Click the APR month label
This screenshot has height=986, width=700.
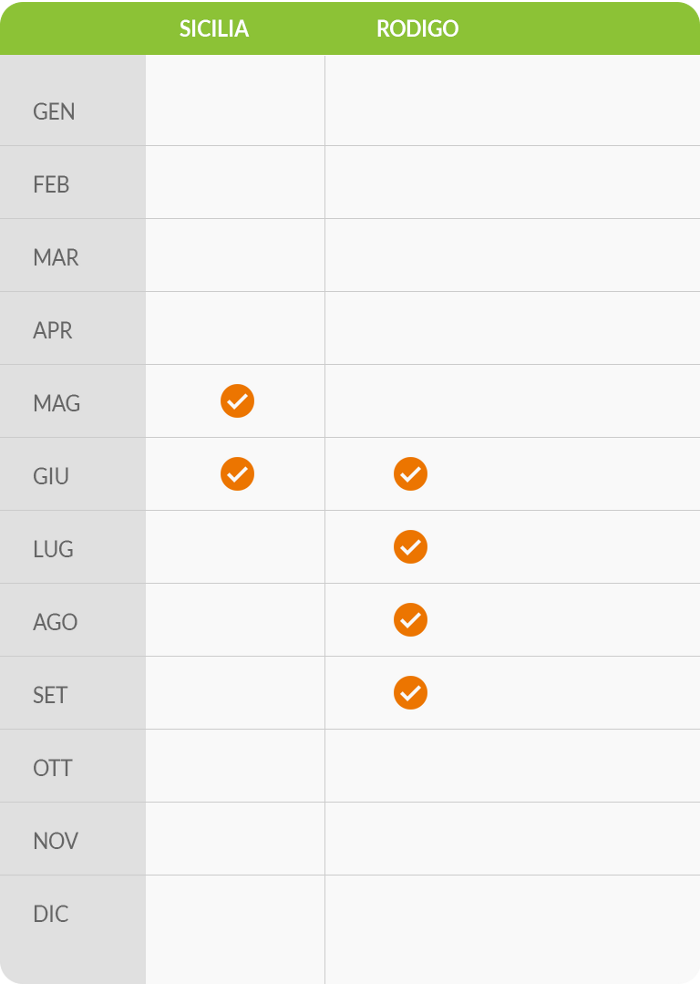[53, 330]
